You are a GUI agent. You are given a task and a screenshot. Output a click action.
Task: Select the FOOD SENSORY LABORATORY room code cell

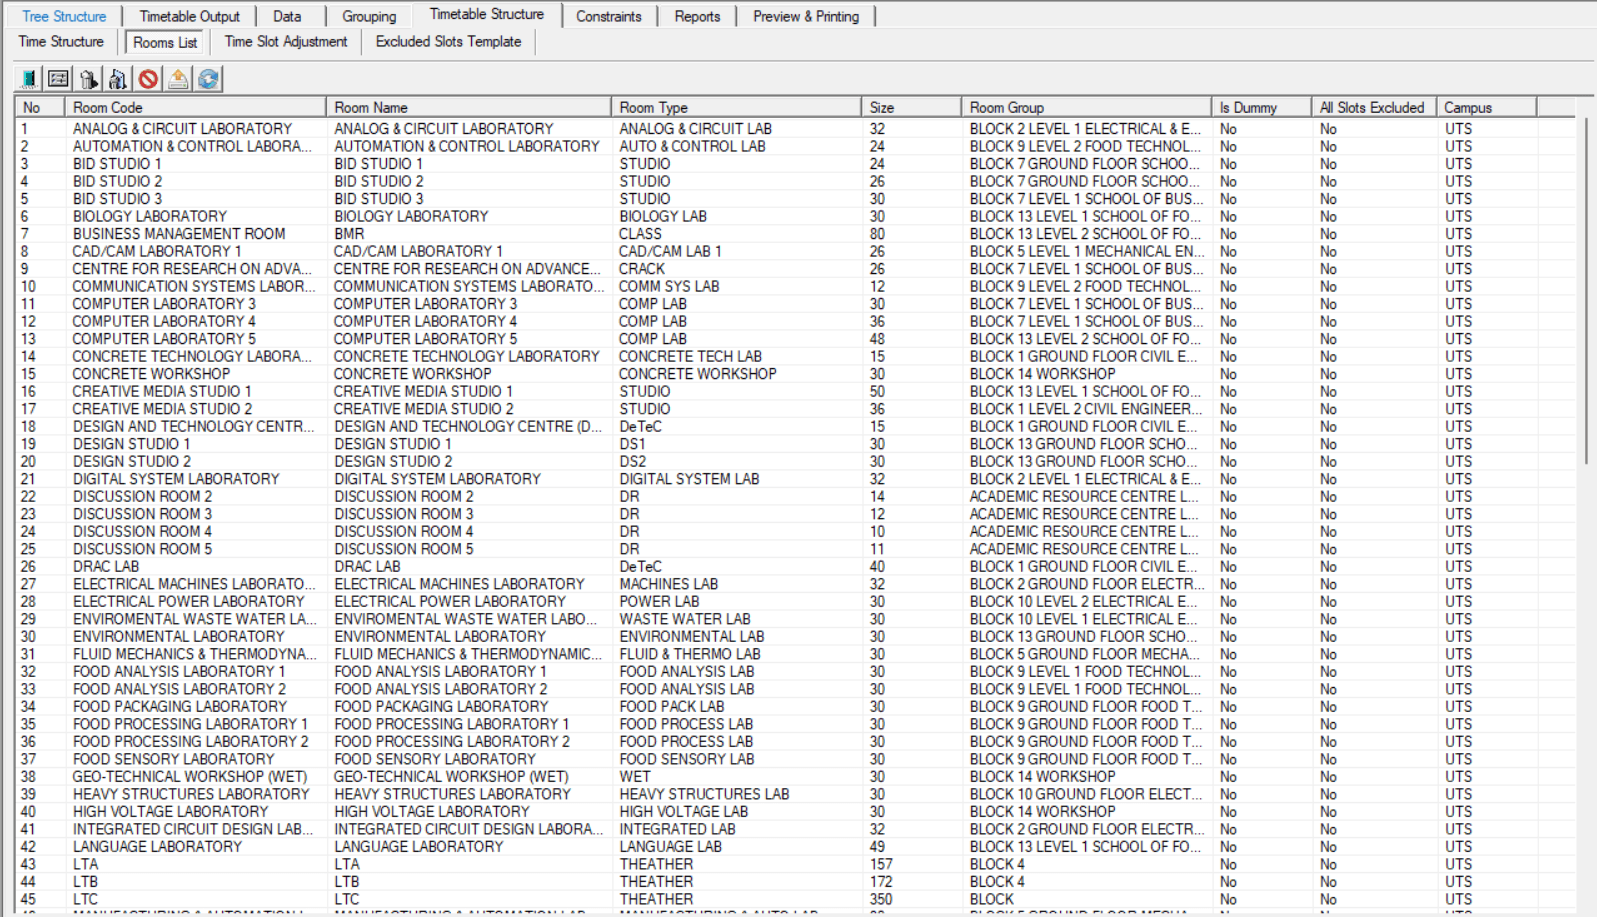click(173, 759)
